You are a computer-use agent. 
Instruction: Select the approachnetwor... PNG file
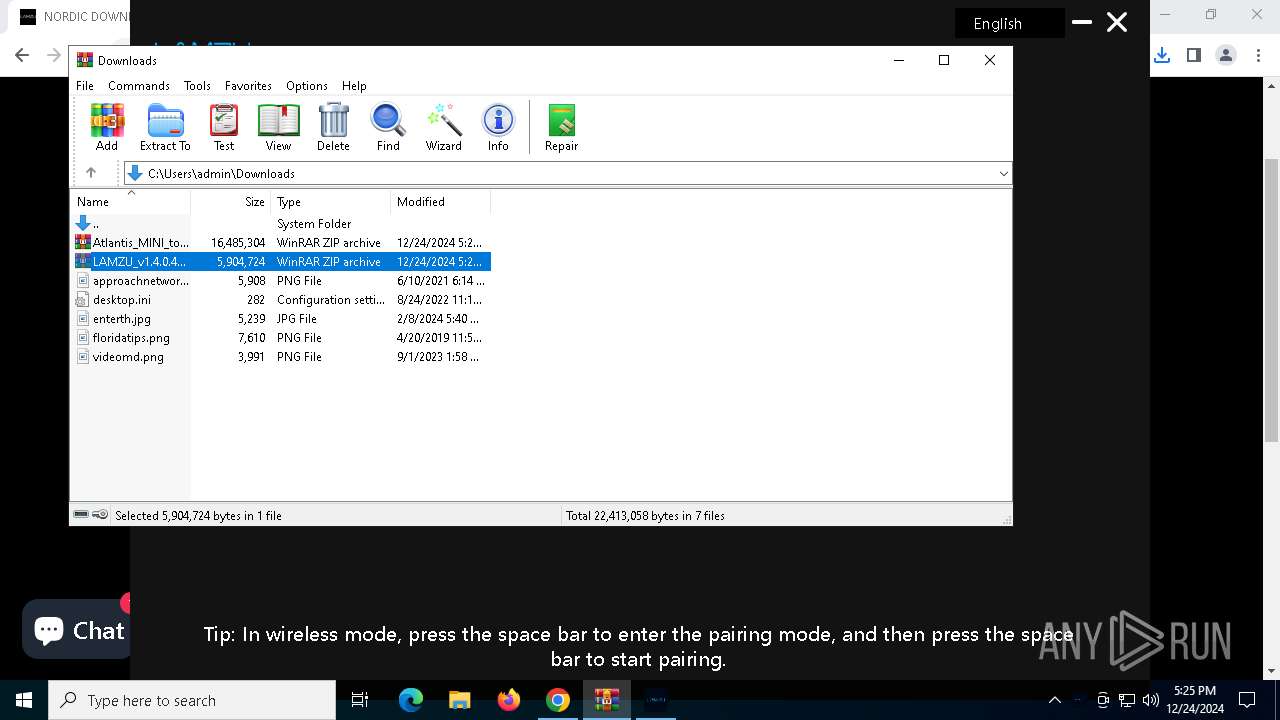pyautogui.click(x=282, y=281)
